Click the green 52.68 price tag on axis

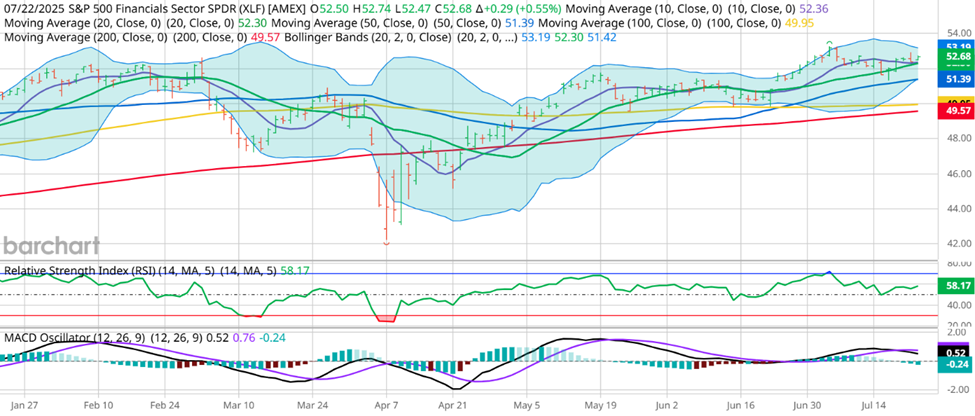tap(954, 57)
